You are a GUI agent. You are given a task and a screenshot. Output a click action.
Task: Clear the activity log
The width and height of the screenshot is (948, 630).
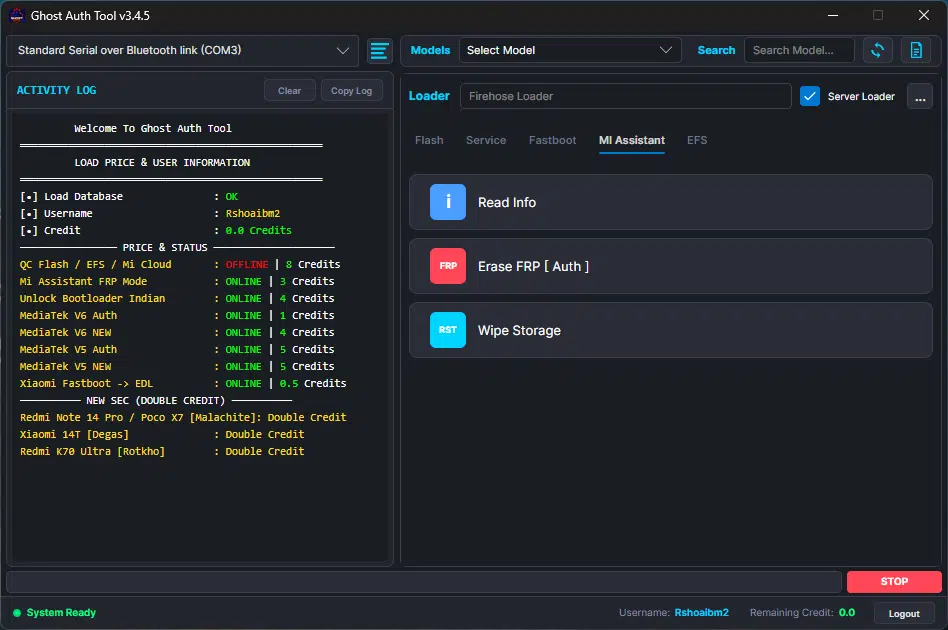[x=289, y=91]
